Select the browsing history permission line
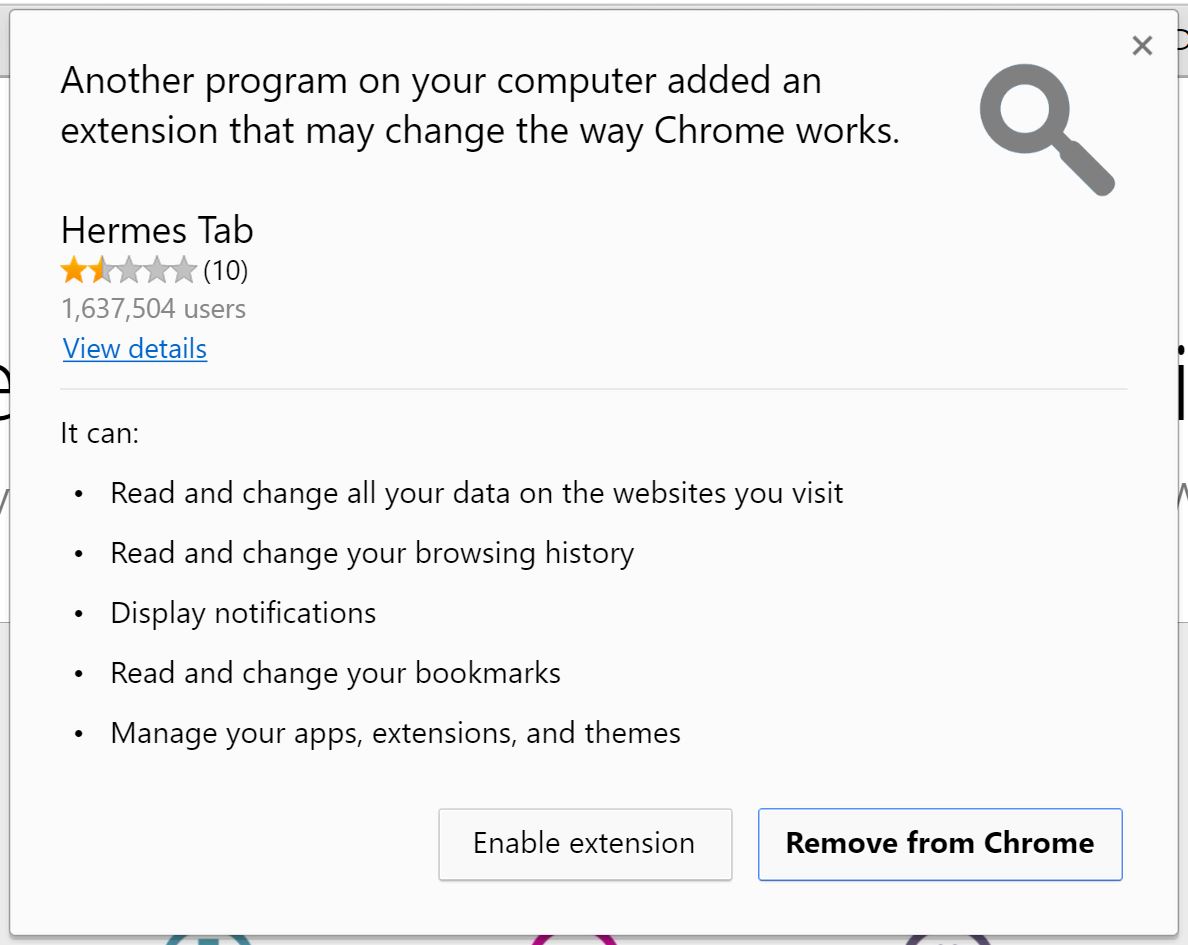The image size is (1188, 945). pyautogui.click(x=372, y=553)
